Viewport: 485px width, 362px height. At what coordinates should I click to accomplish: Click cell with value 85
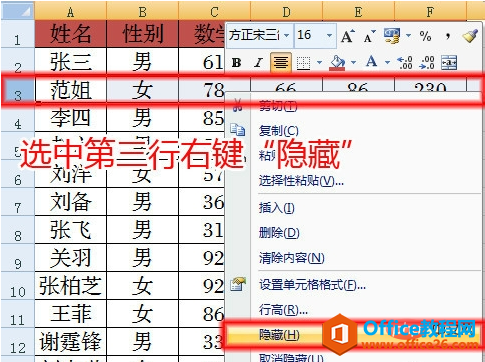click(202, 118)
